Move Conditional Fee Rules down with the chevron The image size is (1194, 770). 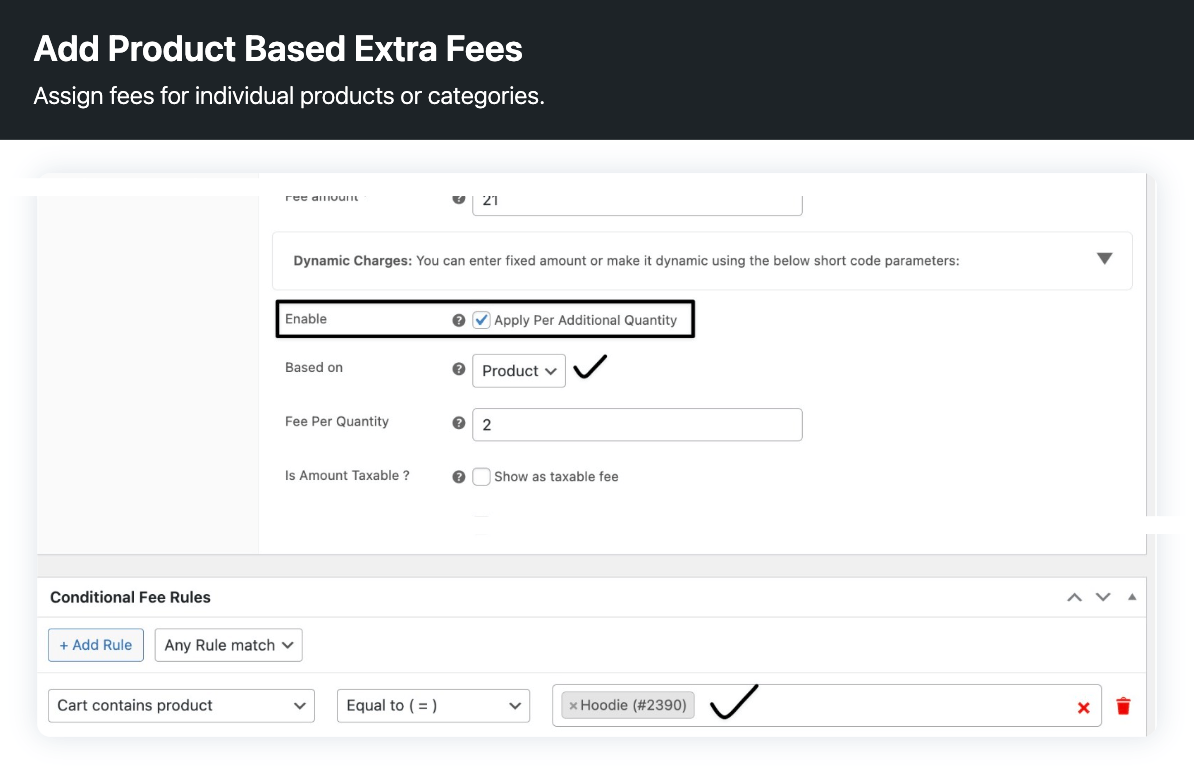(x=1102, y=597)
